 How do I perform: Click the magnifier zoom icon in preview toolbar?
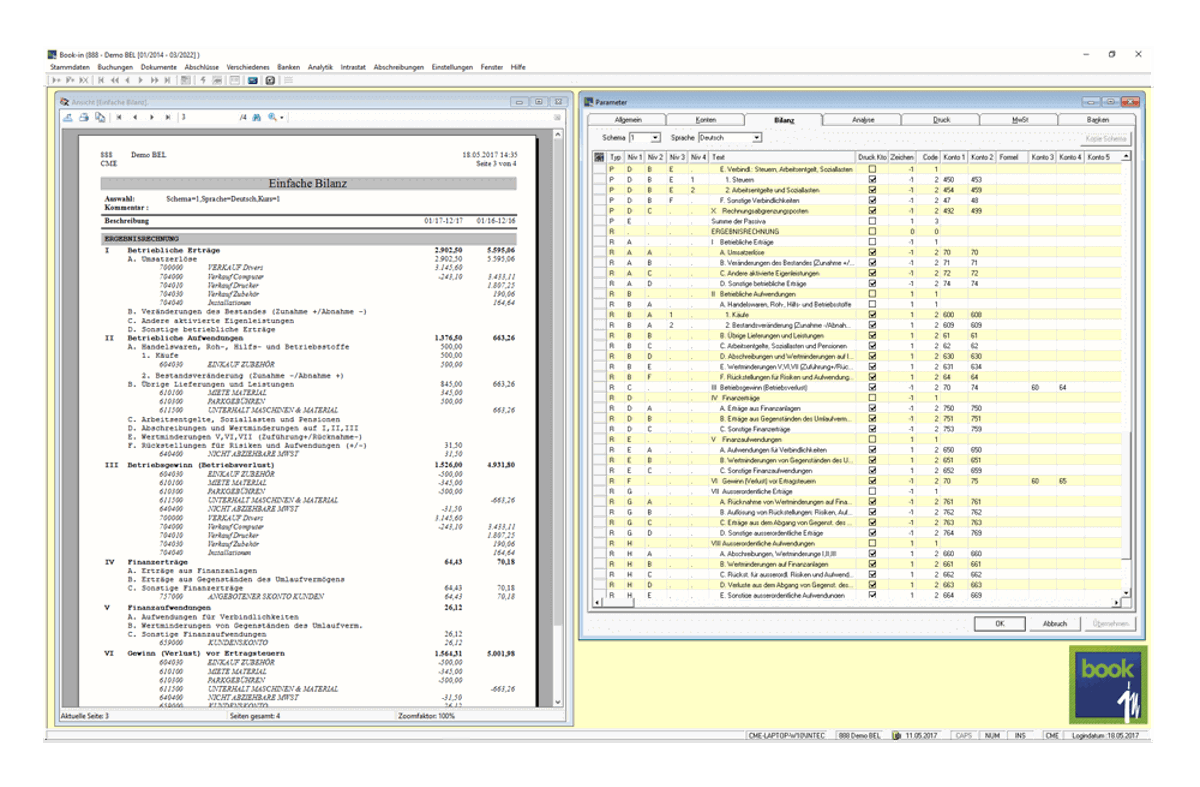(272, 117)
